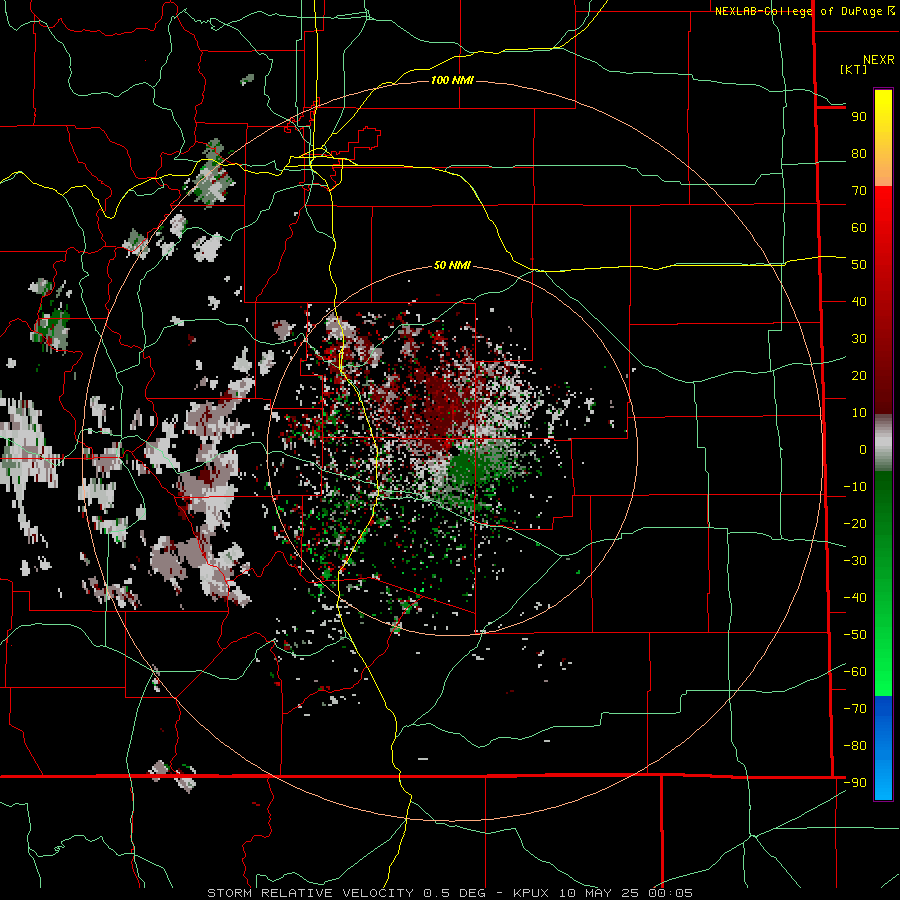
Task: Click the positive 60 value on velocity scale
Action: point(859,228)
